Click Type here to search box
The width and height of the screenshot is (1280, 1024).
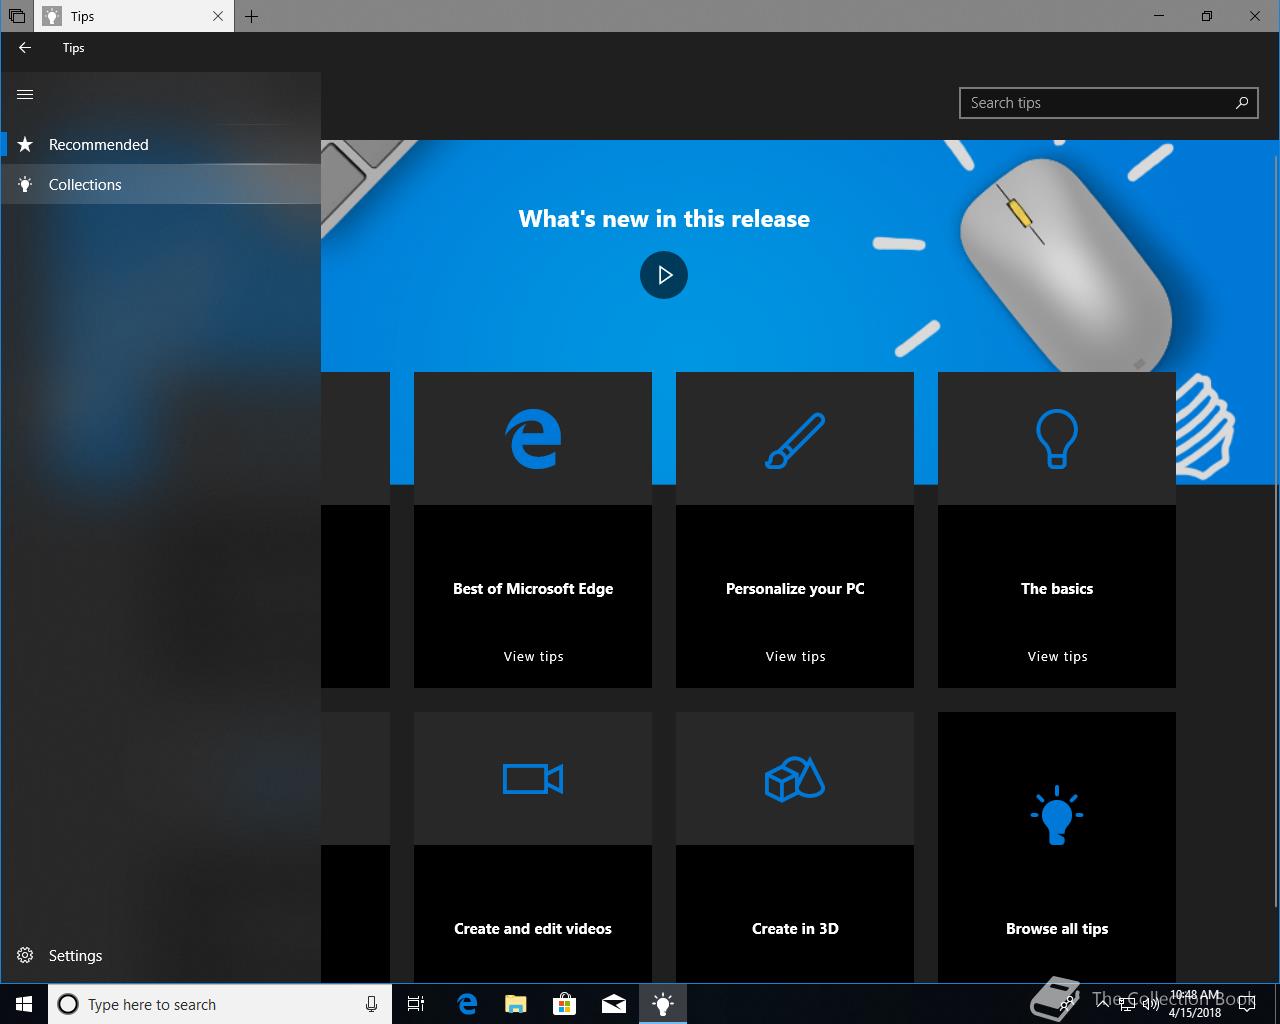pos(218,1004)
